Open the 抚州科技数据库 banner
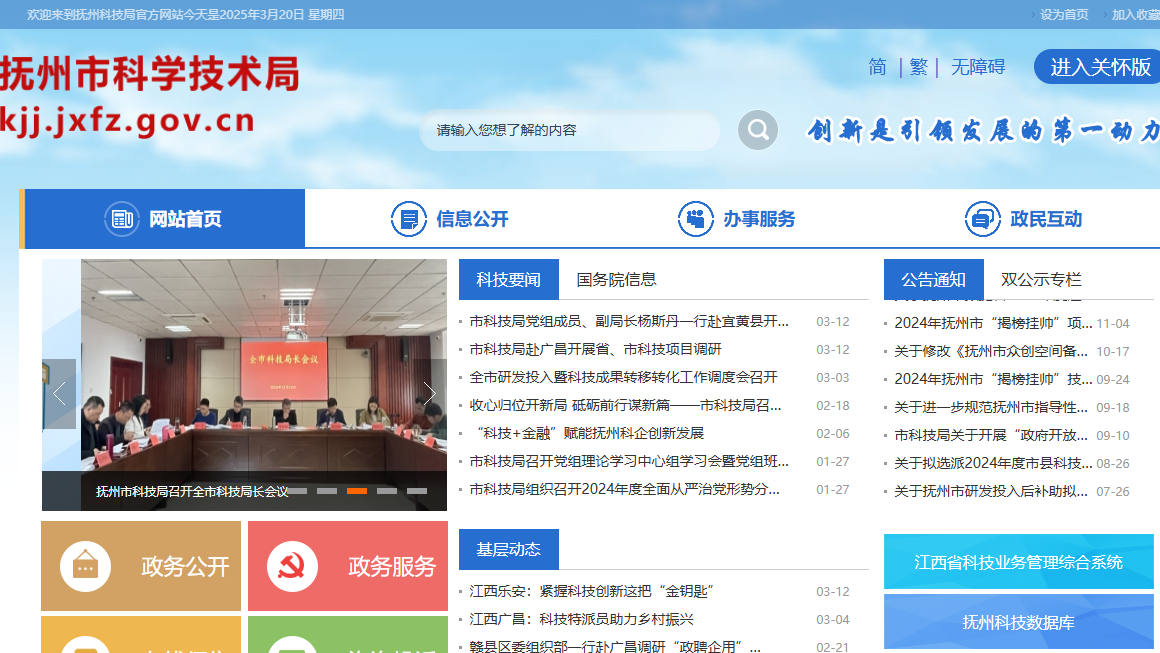This screenshot has height=653, width=1160. [x=1019, y=622]
